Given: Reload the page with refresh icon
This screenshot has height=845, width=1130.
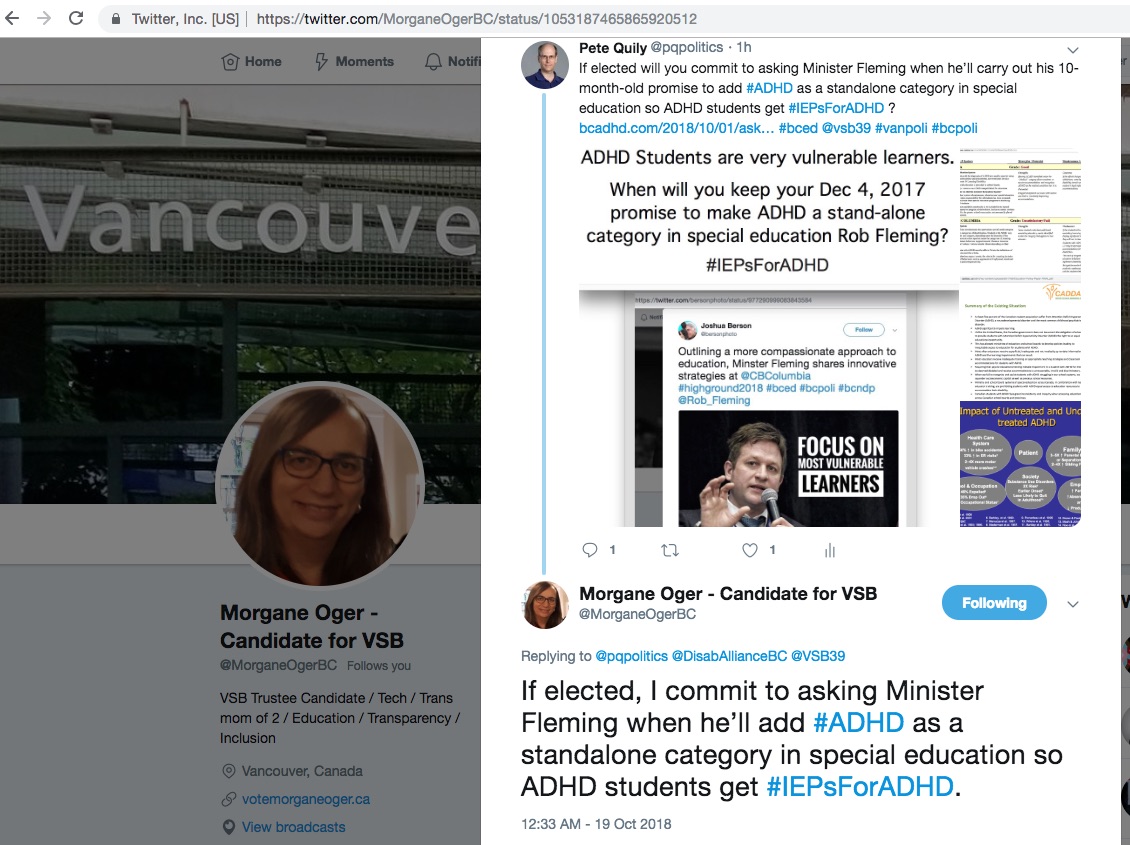Looking at the screenshot, I should click(76, 18).
